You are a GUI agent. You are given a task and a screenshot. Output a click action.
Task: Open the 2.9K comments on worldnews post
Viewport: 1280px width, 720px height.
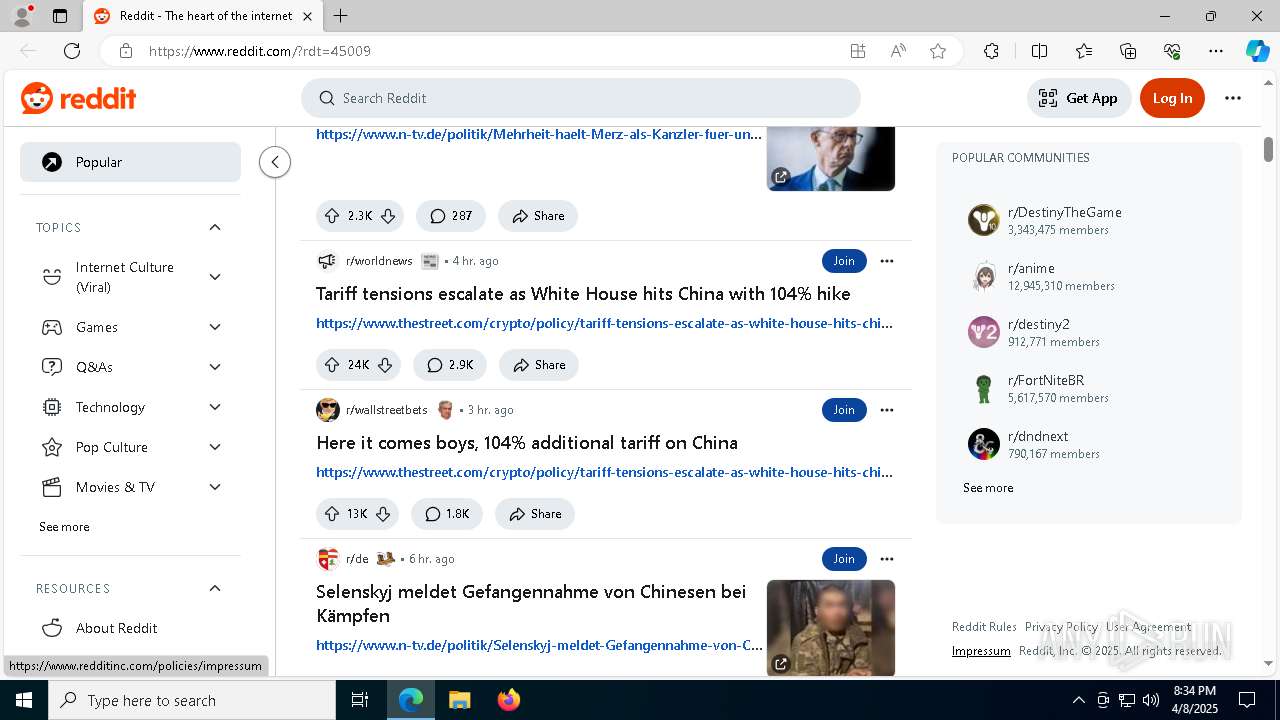(x=450, y=365)
